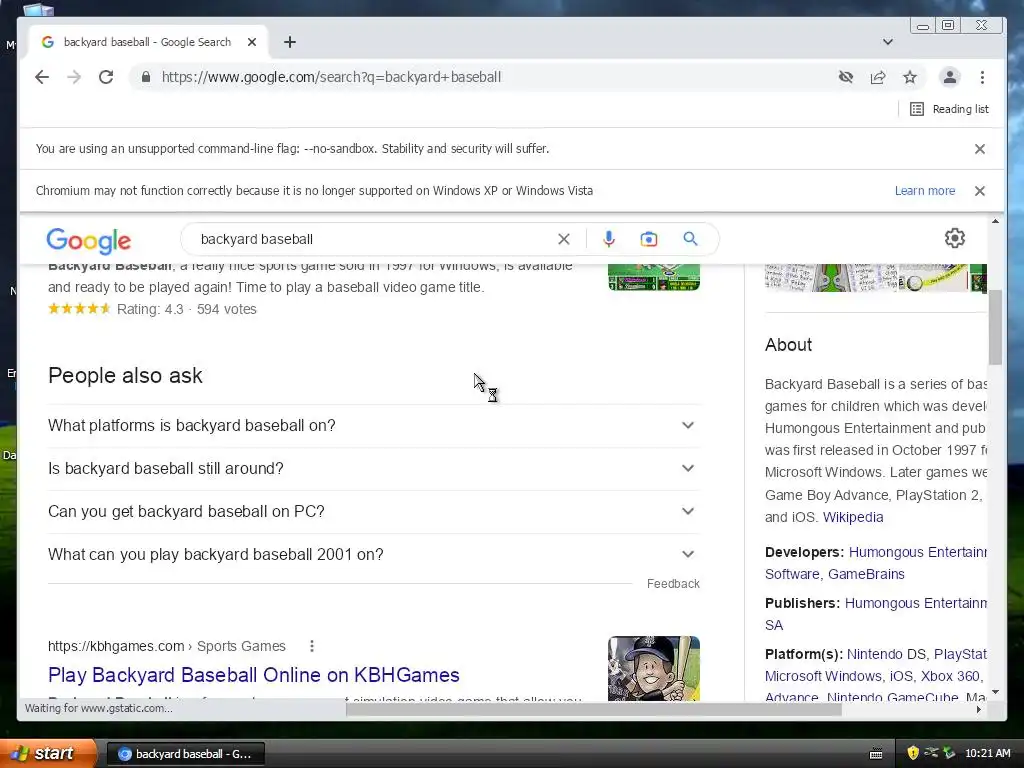Click the scroll-down arrow of page scrollbar
This screenshot has height=768, width=1024.
point(995,692)
